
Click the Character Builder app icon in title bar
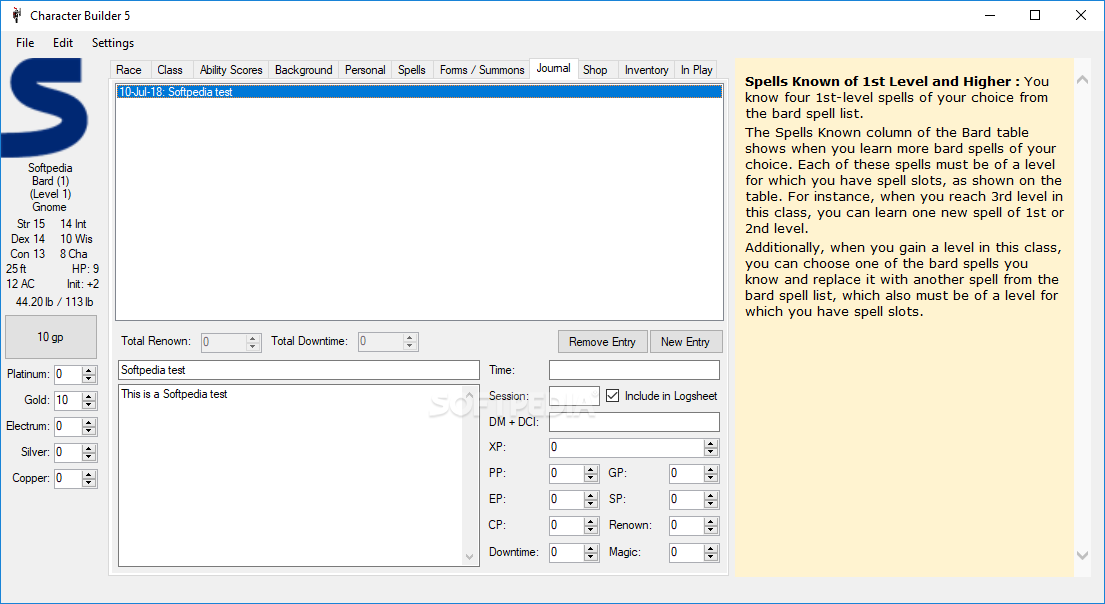[17, 15]
